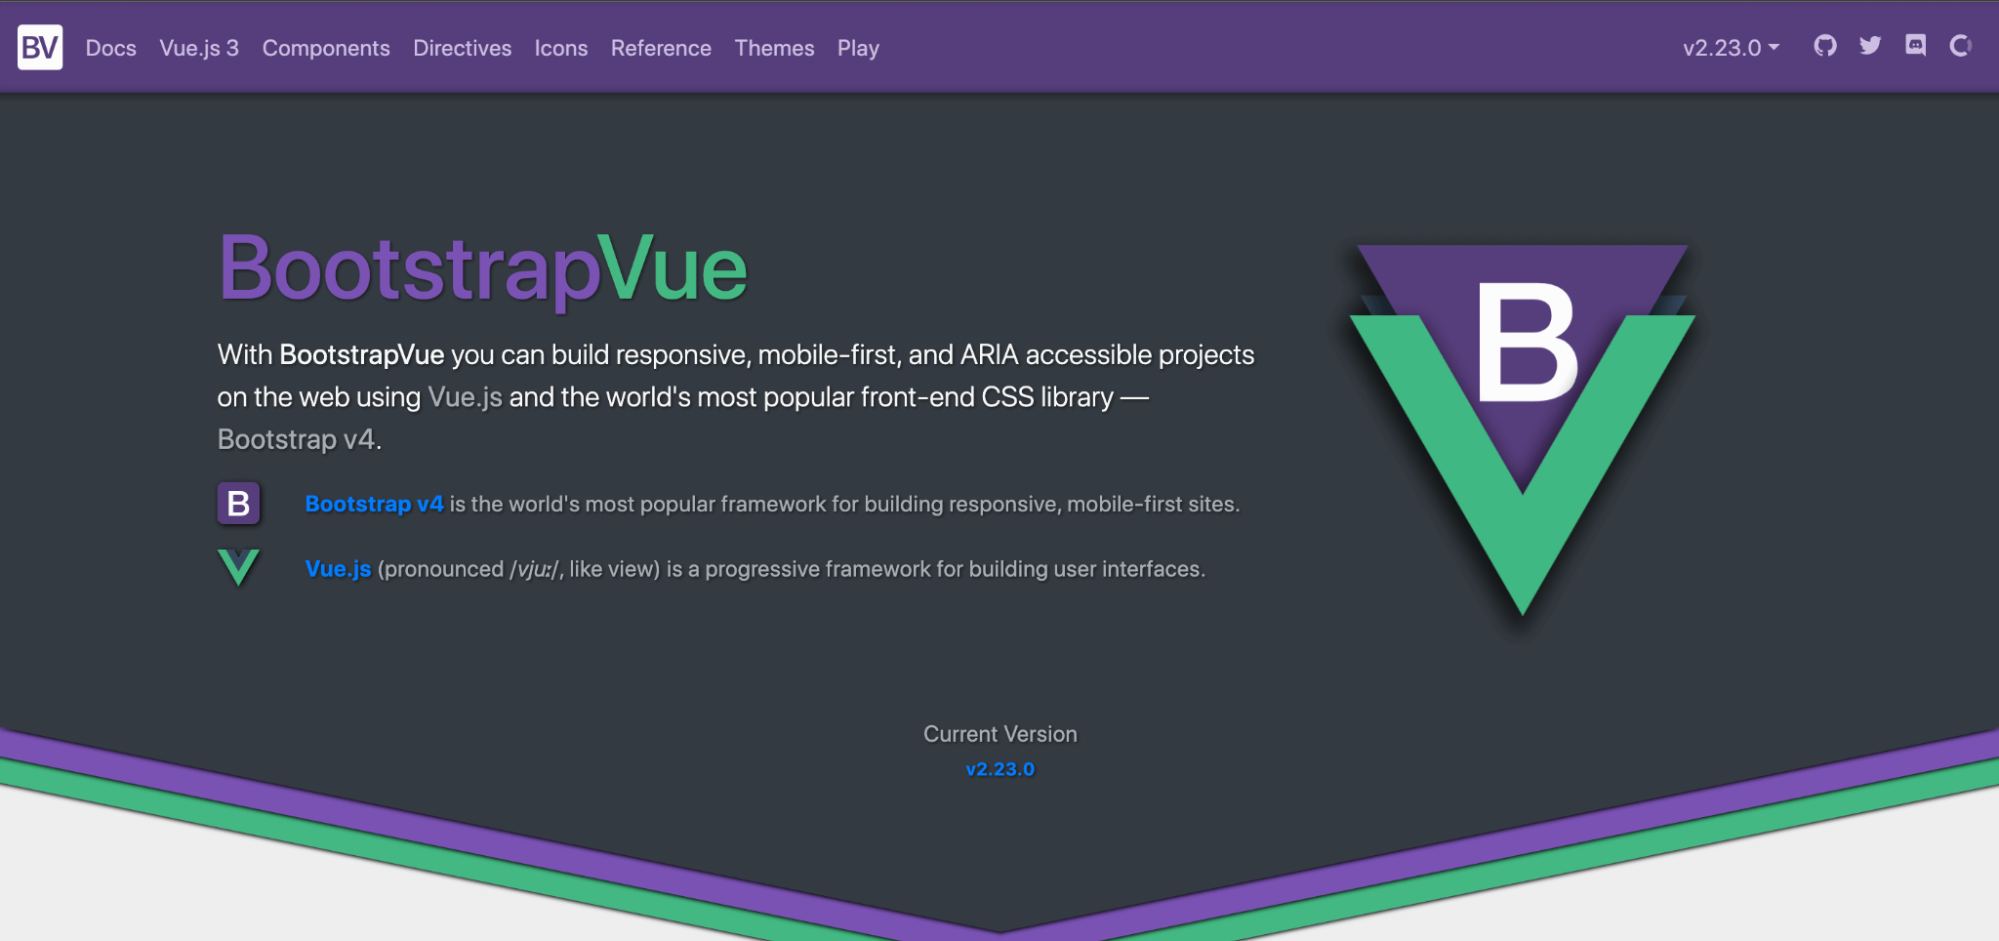Click the small green Vue V icon
The image size is (1999, 941).
pyautogui.click(x=238, y=567)
